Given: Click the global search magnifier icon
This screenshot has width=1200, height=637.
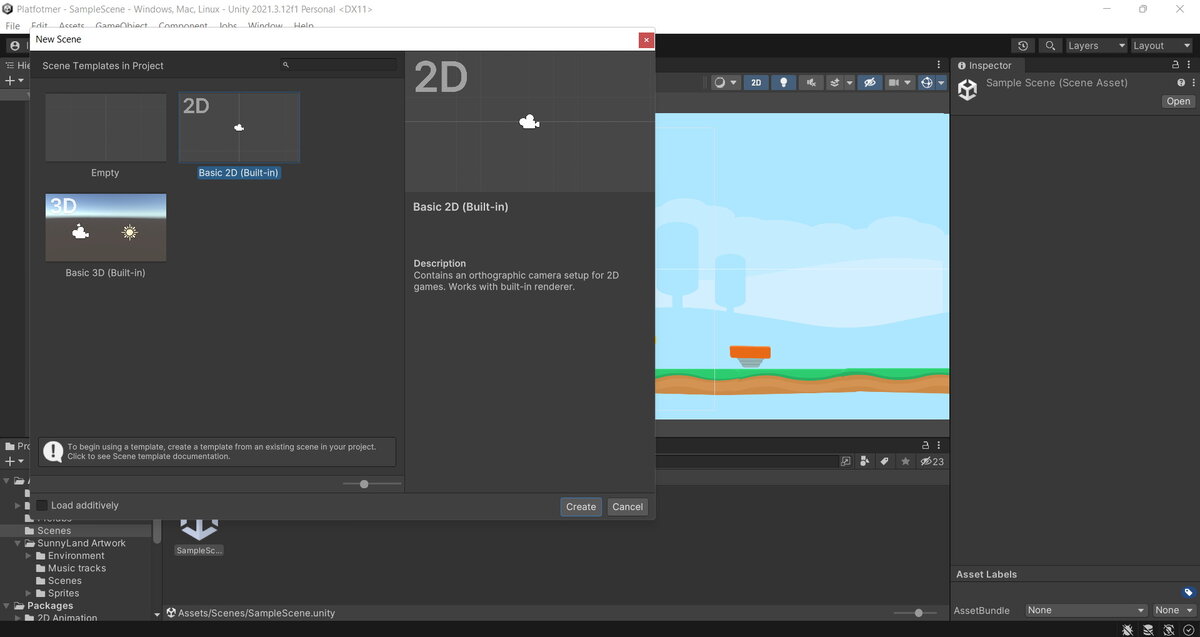Looking at the screenshot, I should tap(1050, 46).
